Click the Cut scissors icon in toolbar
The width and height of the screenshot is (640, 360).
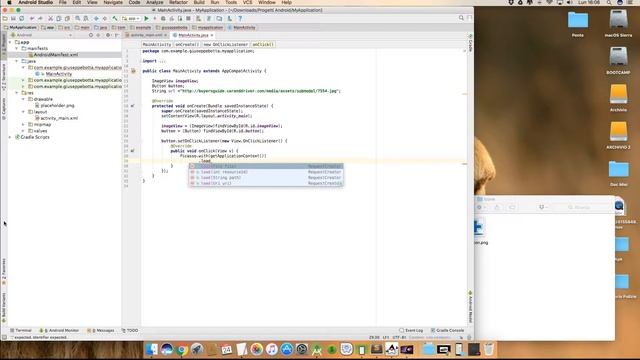point(51,18)
